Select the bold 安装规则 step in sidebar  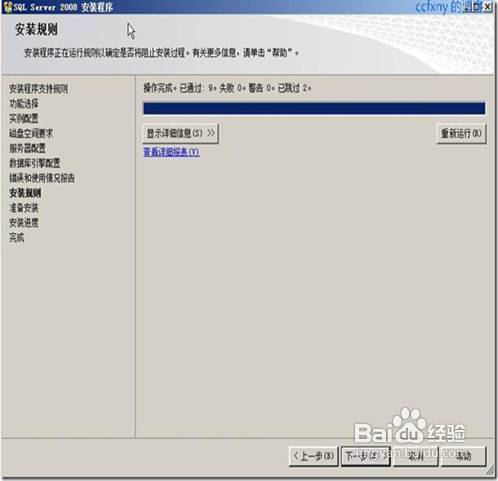tap(25, 193)
